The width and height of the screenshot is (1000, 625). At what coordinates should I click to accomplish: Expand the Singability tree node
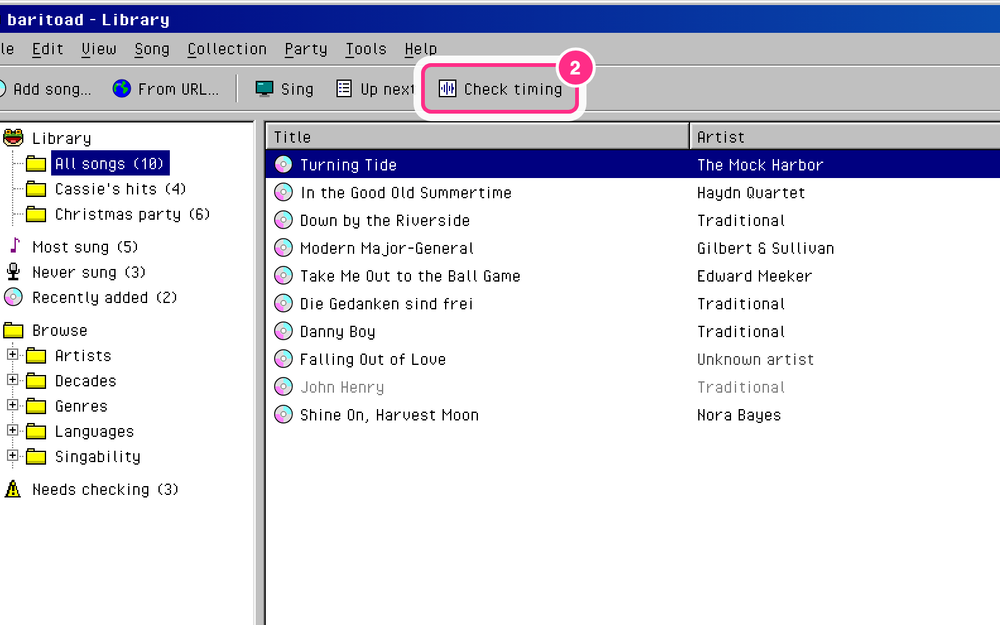coord(12,455)
